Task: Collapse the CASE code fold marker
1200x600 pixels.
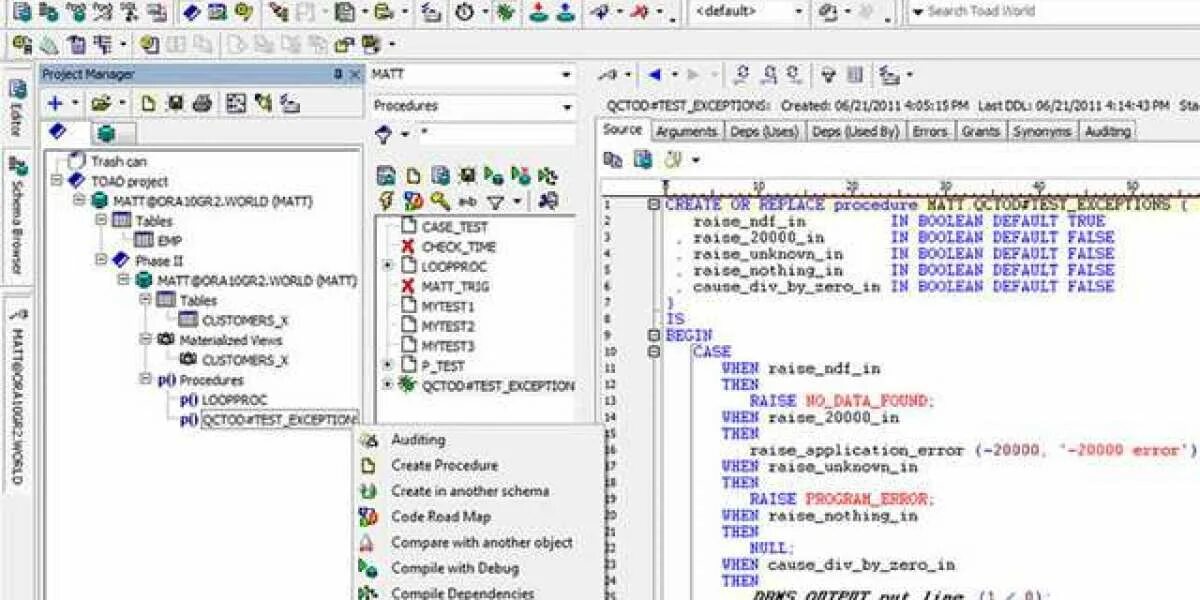Action: tap(653, 352)
